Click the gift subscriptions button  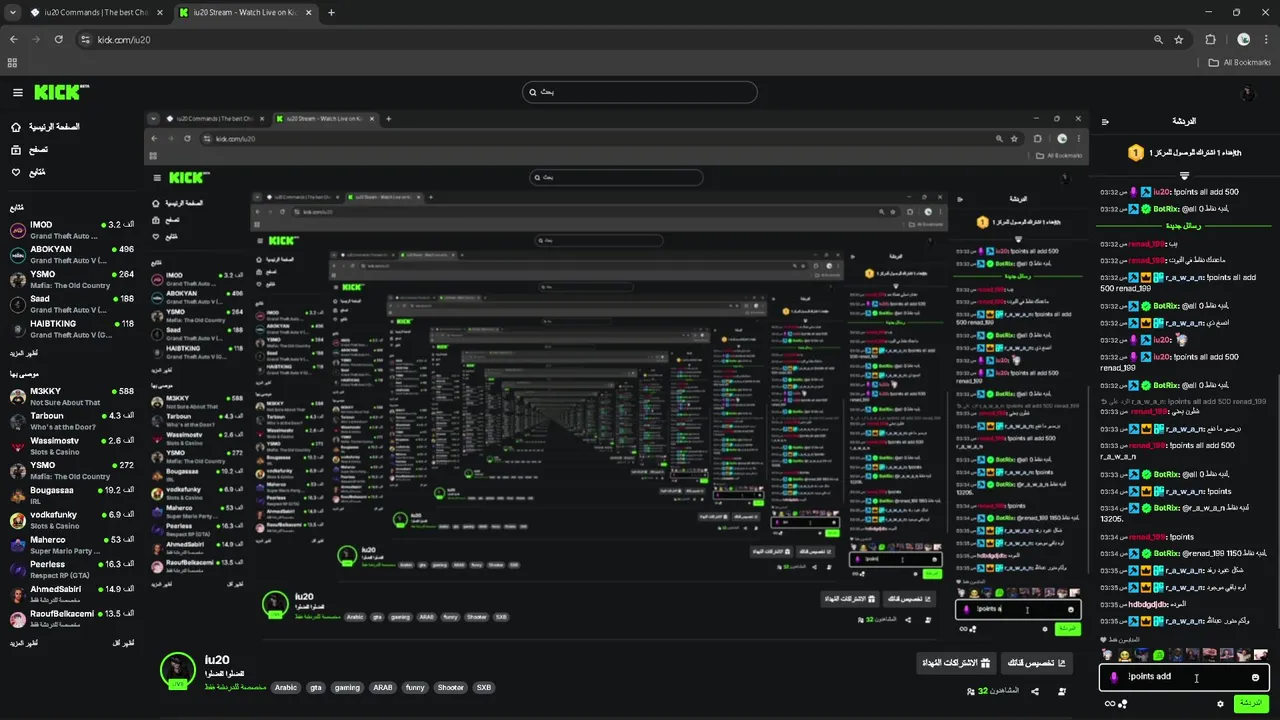954,663
